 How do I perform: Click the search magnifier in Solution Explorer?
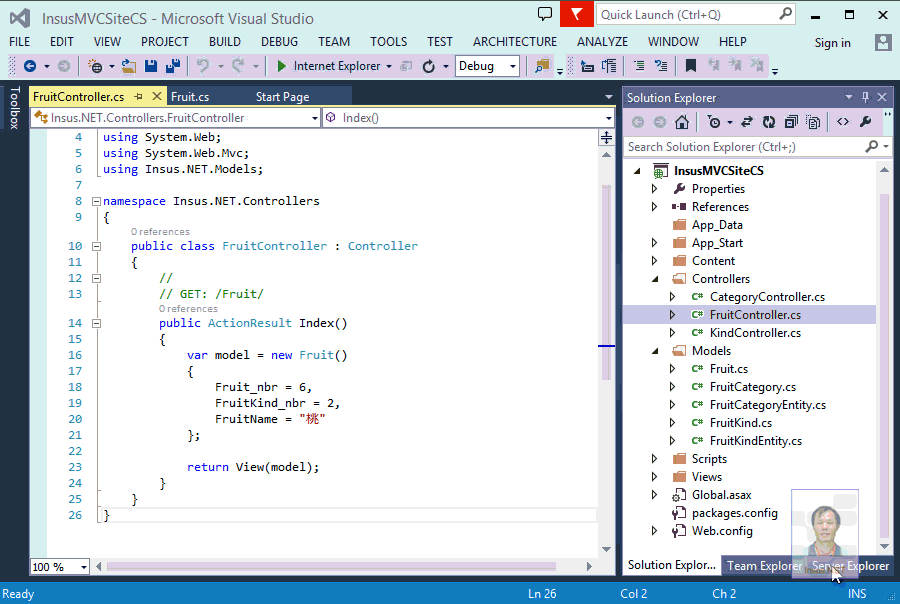click(x=872, y=147)
